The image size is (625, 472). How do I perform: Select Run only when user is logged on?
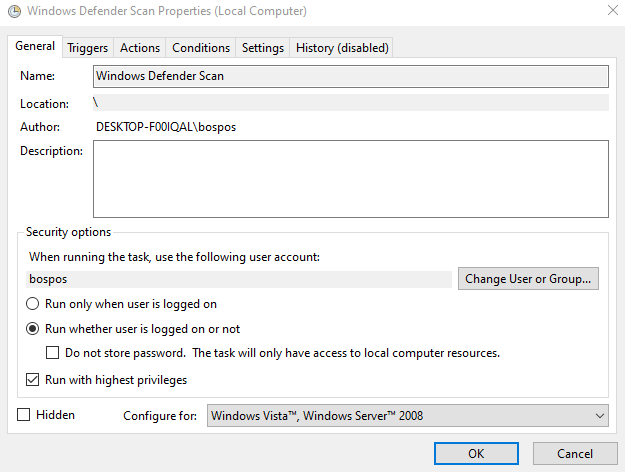click(121, 304)
